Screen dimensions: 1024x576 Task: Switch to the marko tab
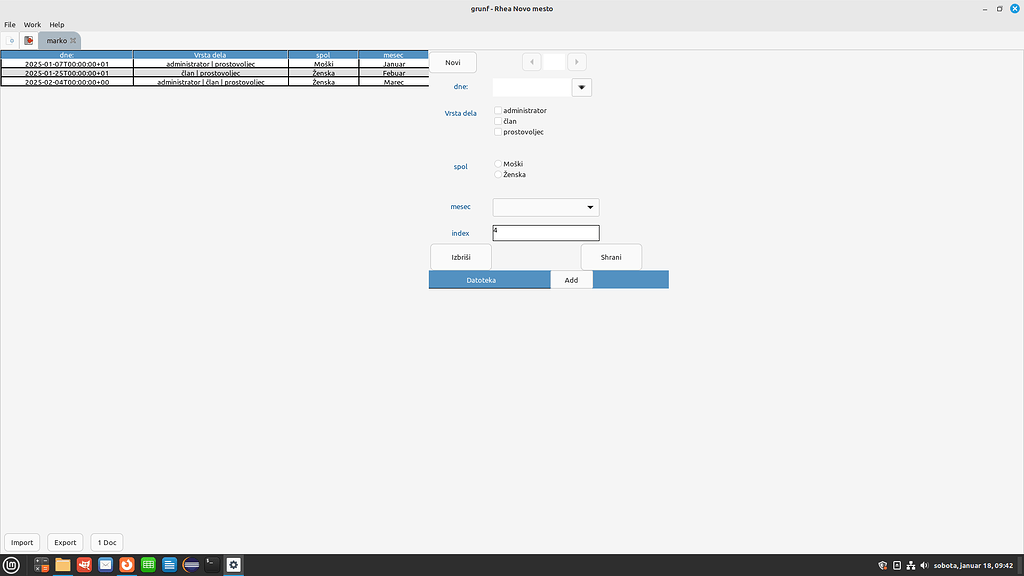[x=55, y=41]
